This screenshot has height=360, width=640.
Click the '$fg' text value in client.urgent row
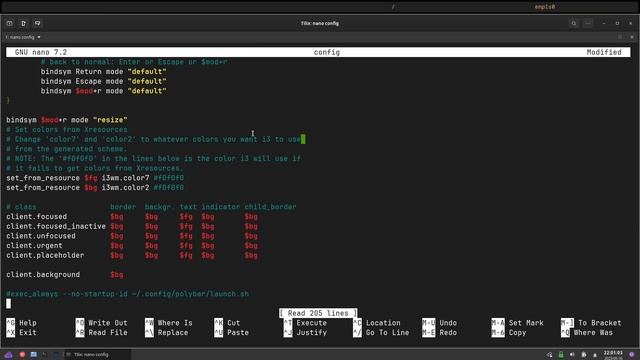[186, 246]
